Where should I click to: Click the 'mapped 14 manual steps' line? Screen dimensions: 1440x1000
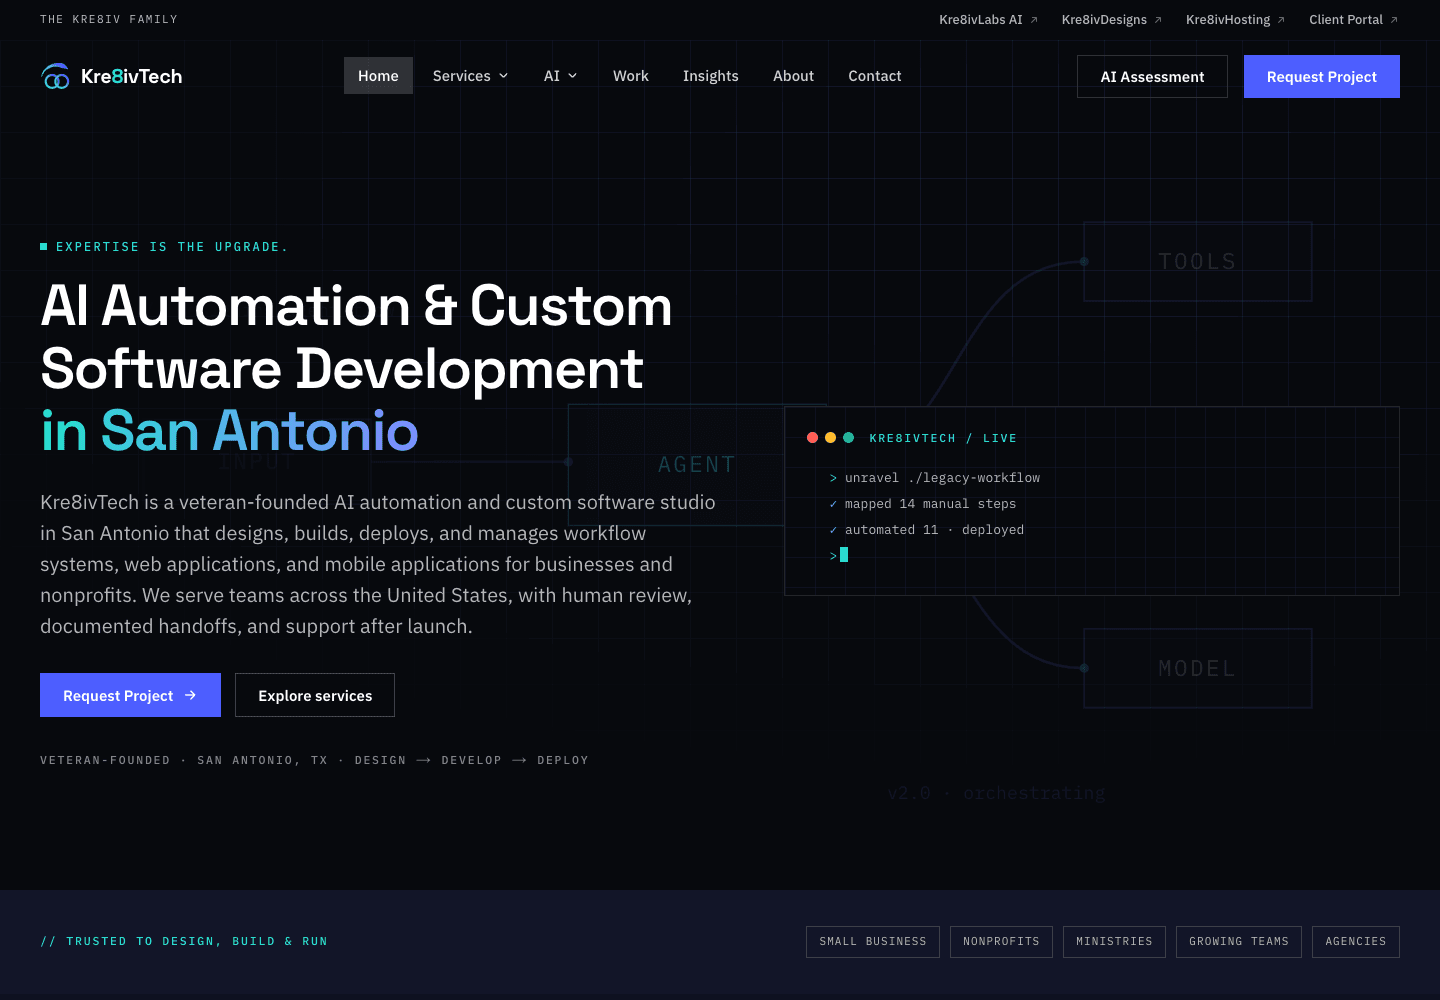point(930,504)
